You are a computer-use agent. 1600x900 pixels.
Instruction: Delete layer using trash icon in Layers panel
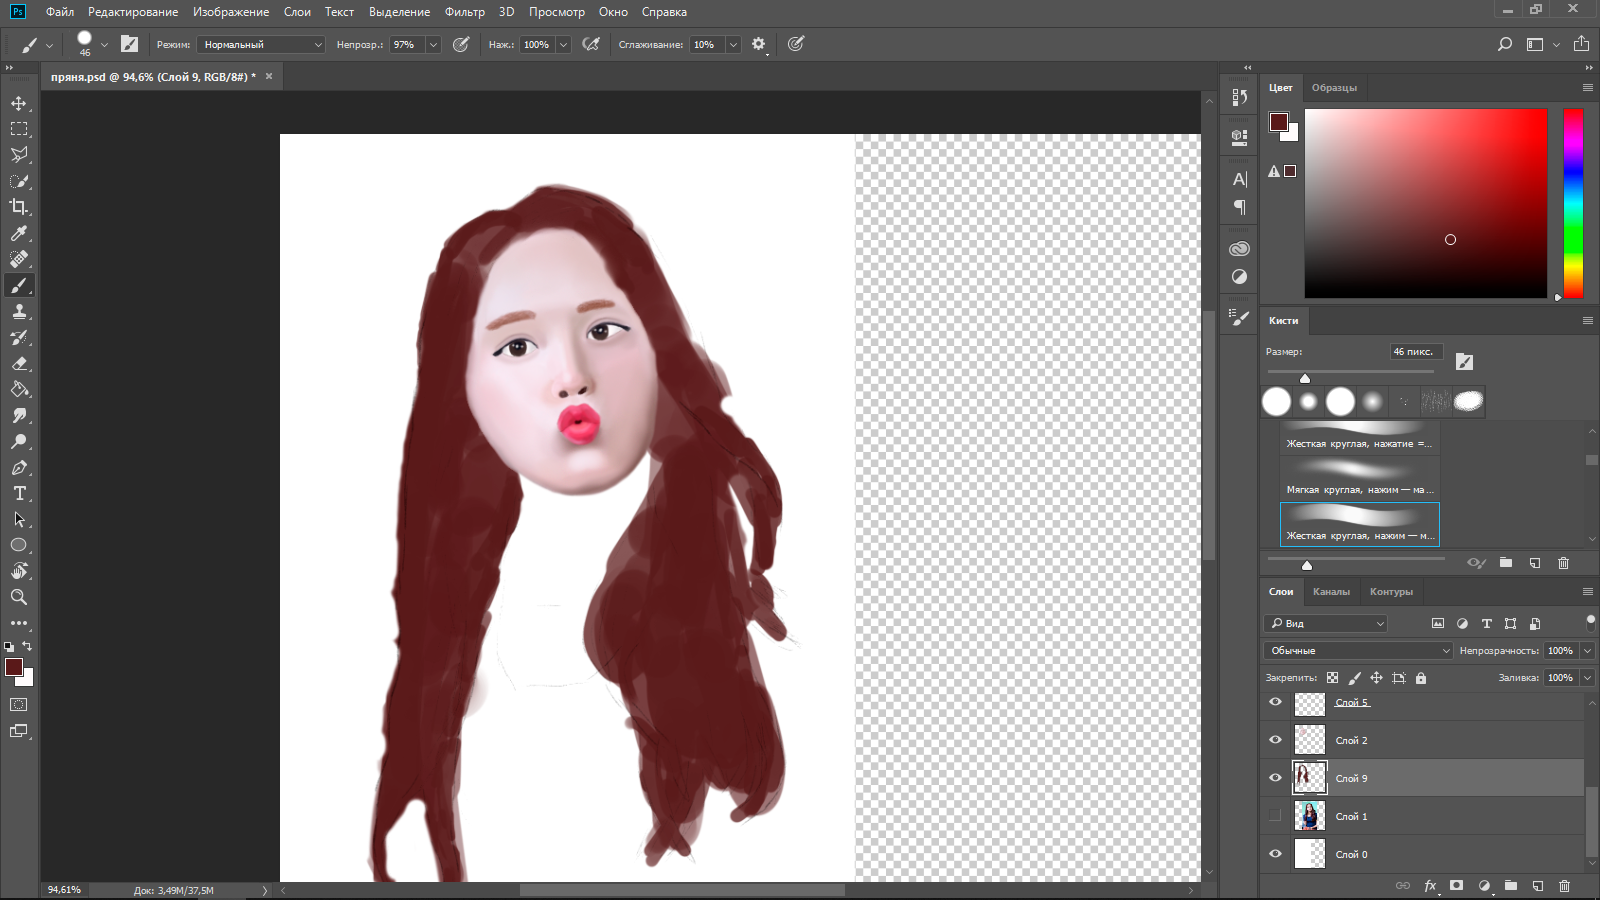(x=1564, y=886)
